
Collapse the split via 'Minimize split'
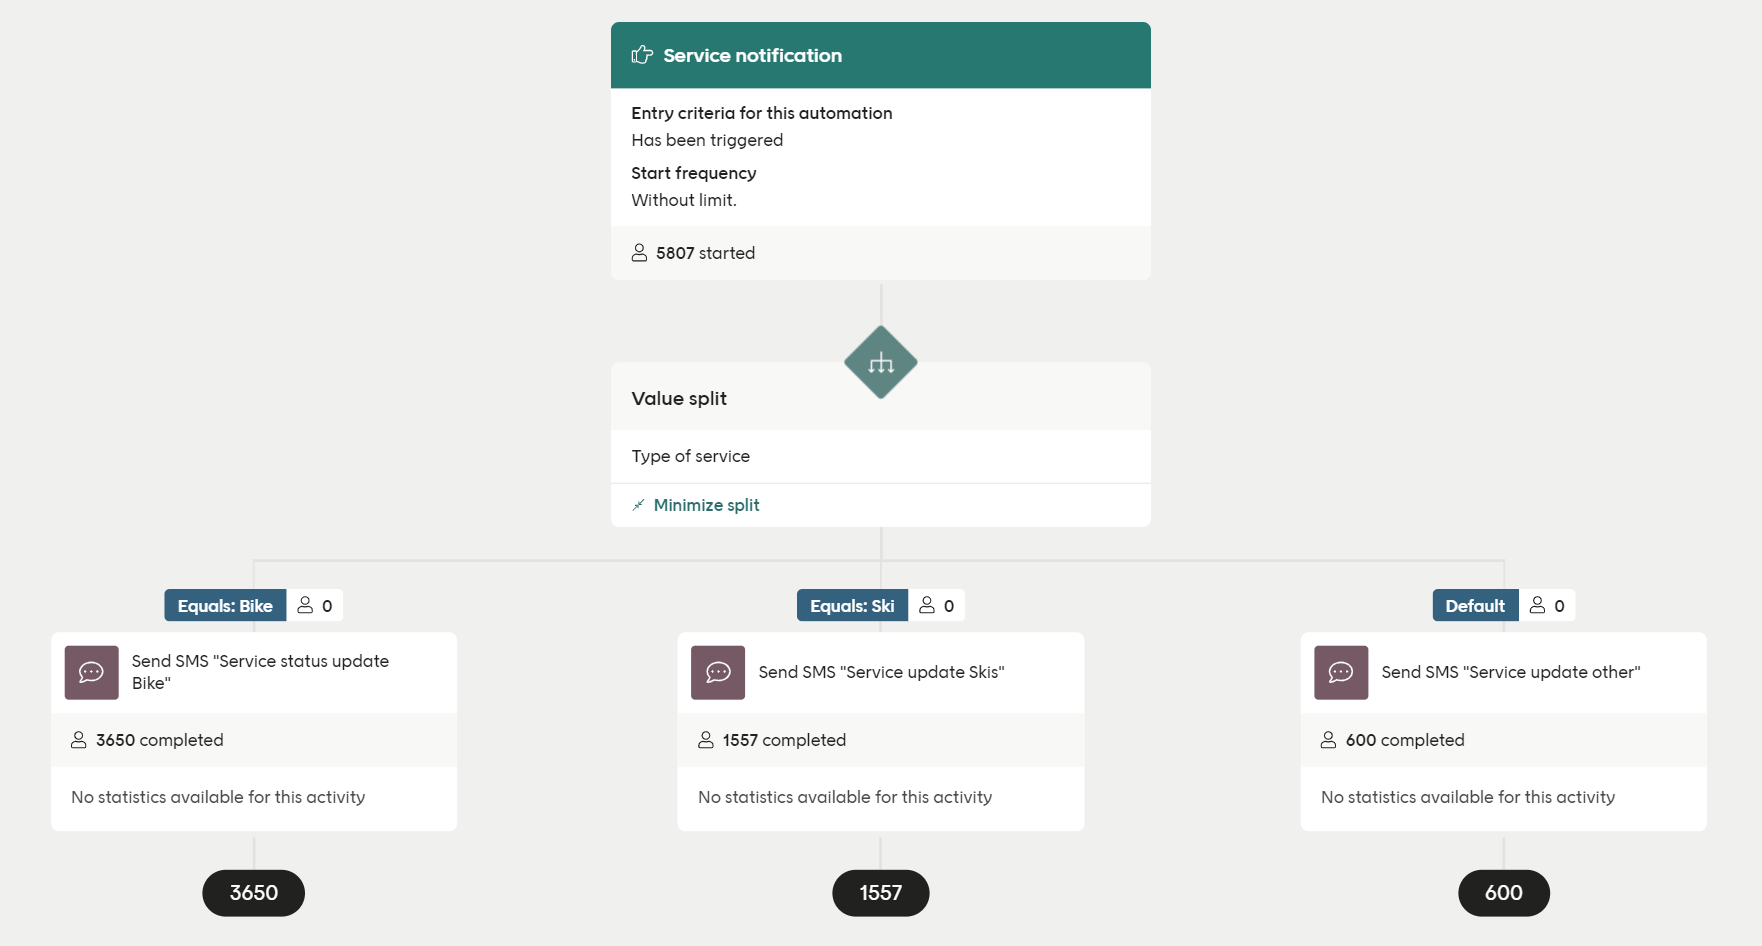706,505
